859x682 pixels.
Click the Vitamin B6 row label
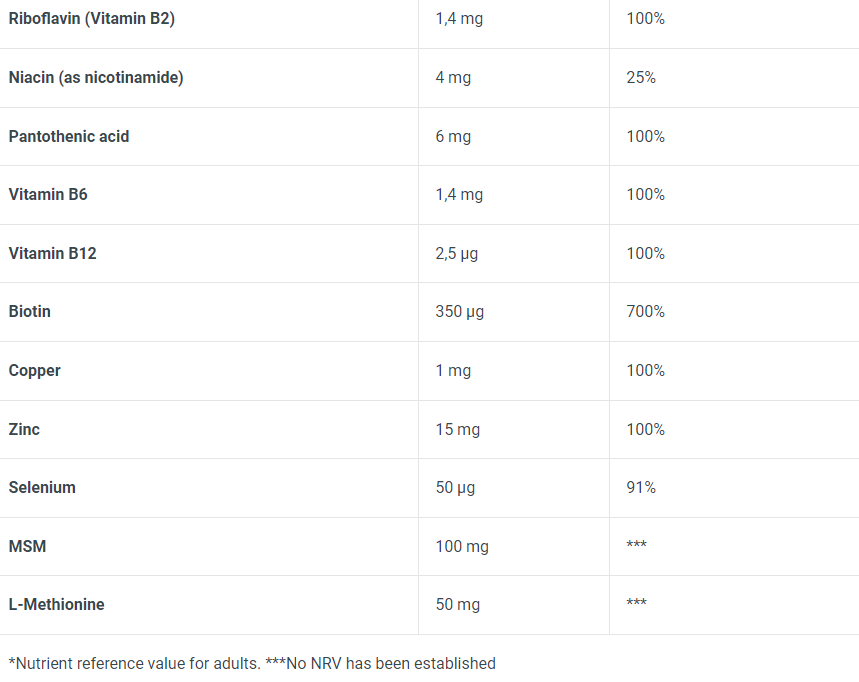tap(48, 194)
